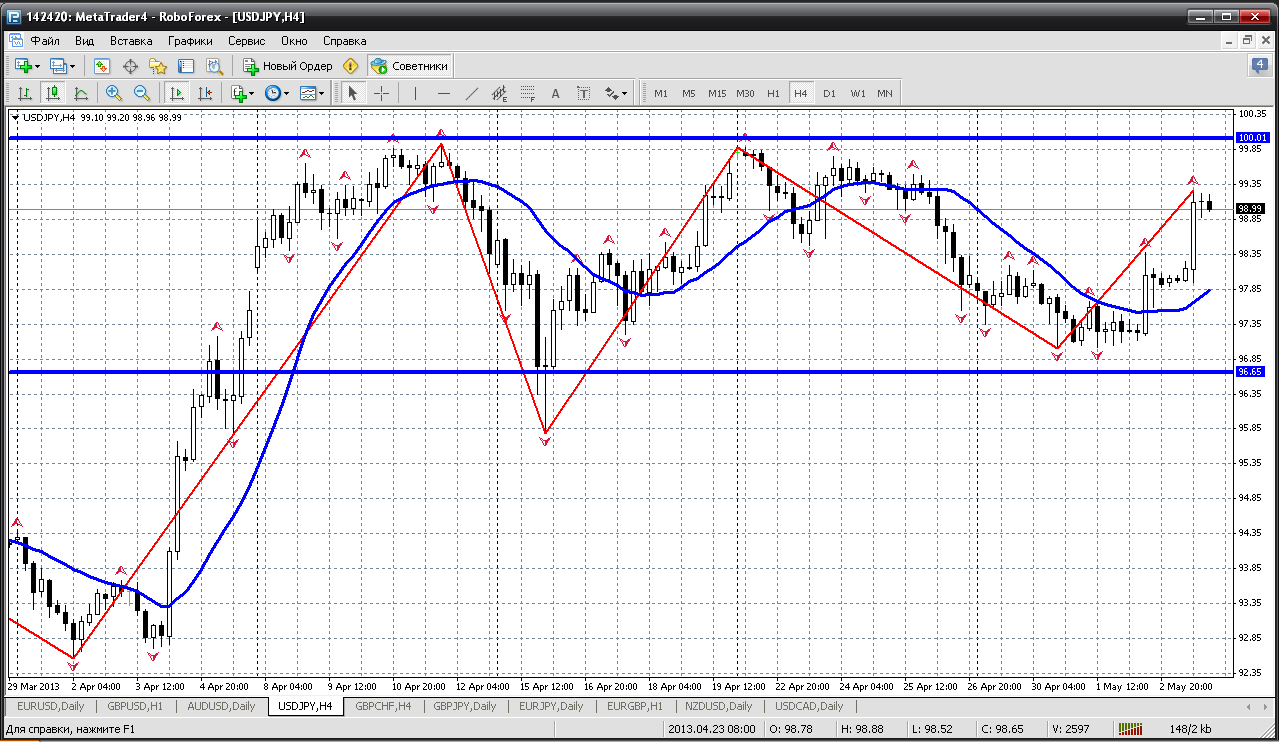Open the Strategy Tester icon

[x=214, y=66]
